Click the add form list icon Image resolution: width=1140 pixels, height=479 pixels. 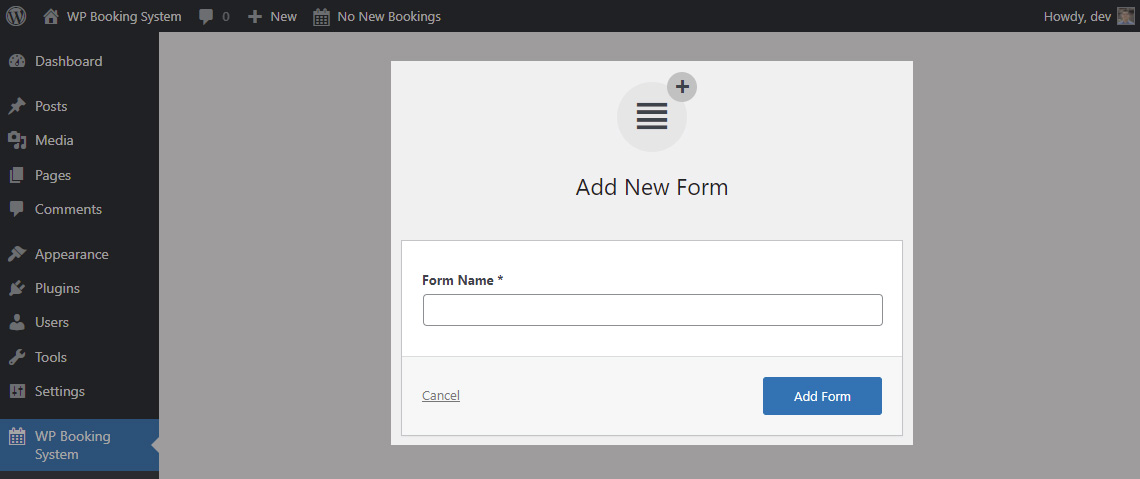tap(652, 116)
